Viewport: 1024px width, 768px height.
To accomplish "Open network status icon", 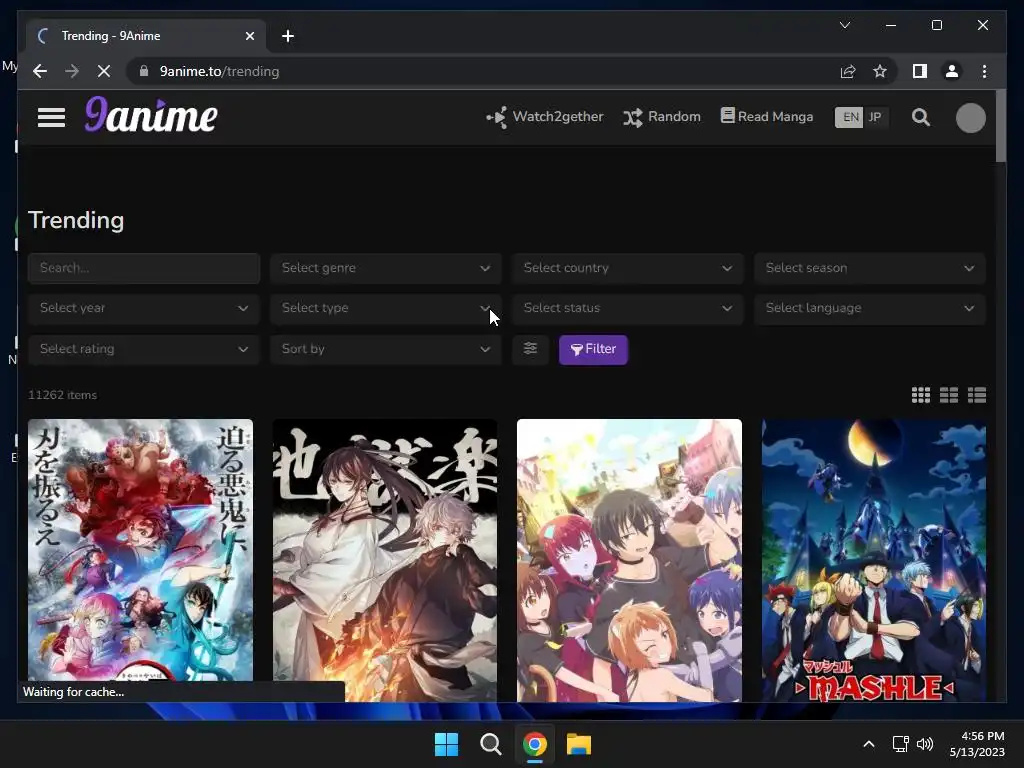I will pyautogui.click(x=901, y=744).
